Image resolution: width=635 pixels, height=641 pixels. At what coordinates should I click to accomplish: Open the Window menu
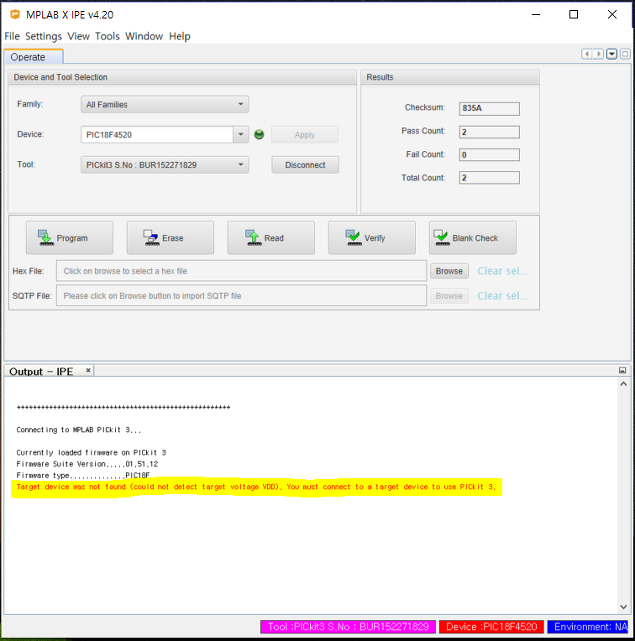click(x=144, y=36)
